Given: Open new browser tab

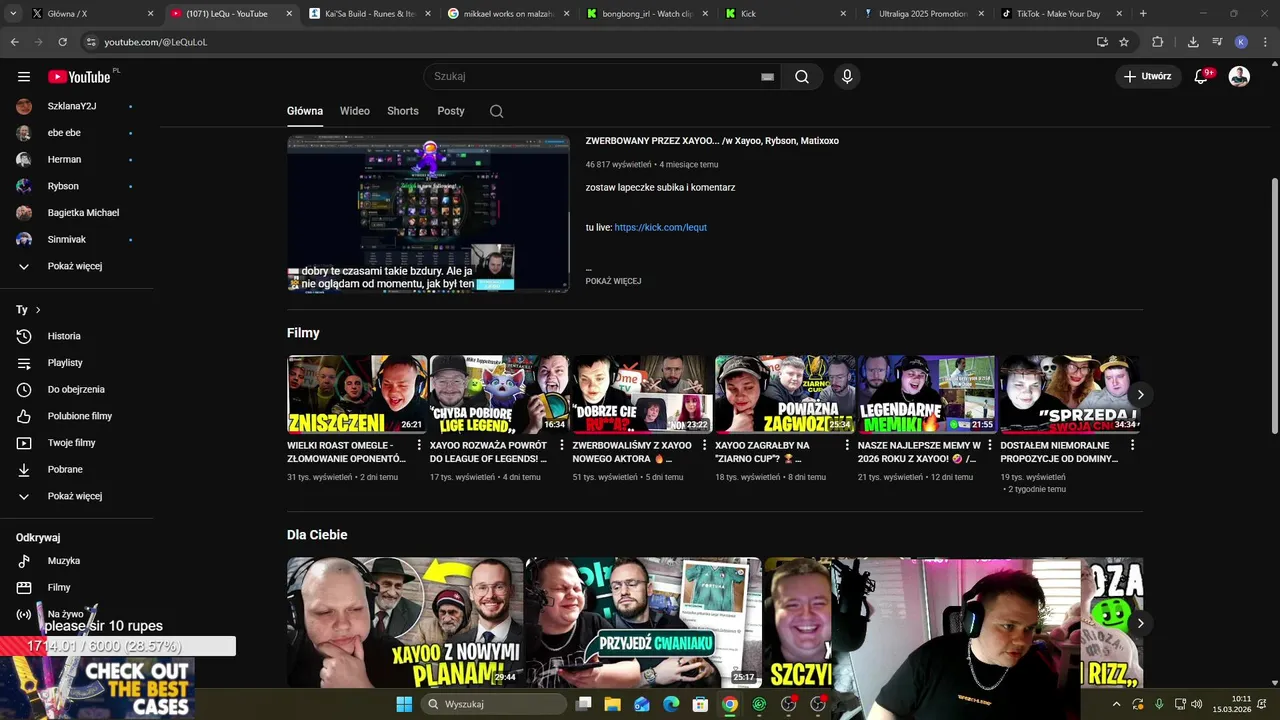Looking at the screenshot, I should click(1143, 14).
